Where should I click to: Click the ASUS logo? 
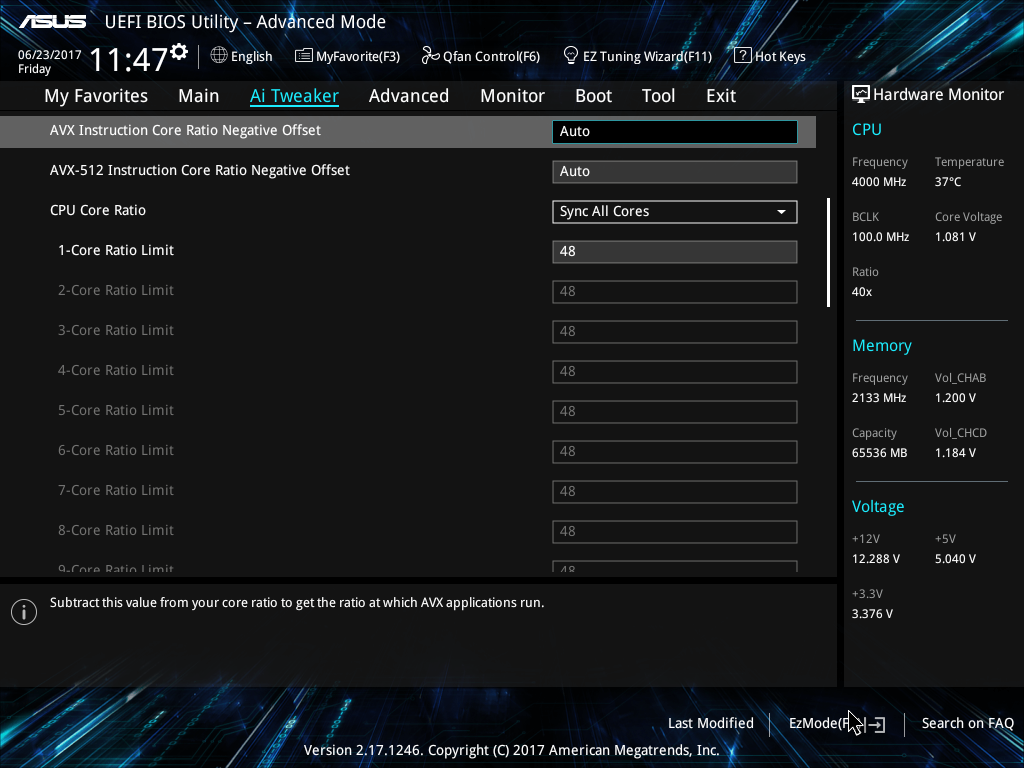pyautogui.click(x=52, y=22)
